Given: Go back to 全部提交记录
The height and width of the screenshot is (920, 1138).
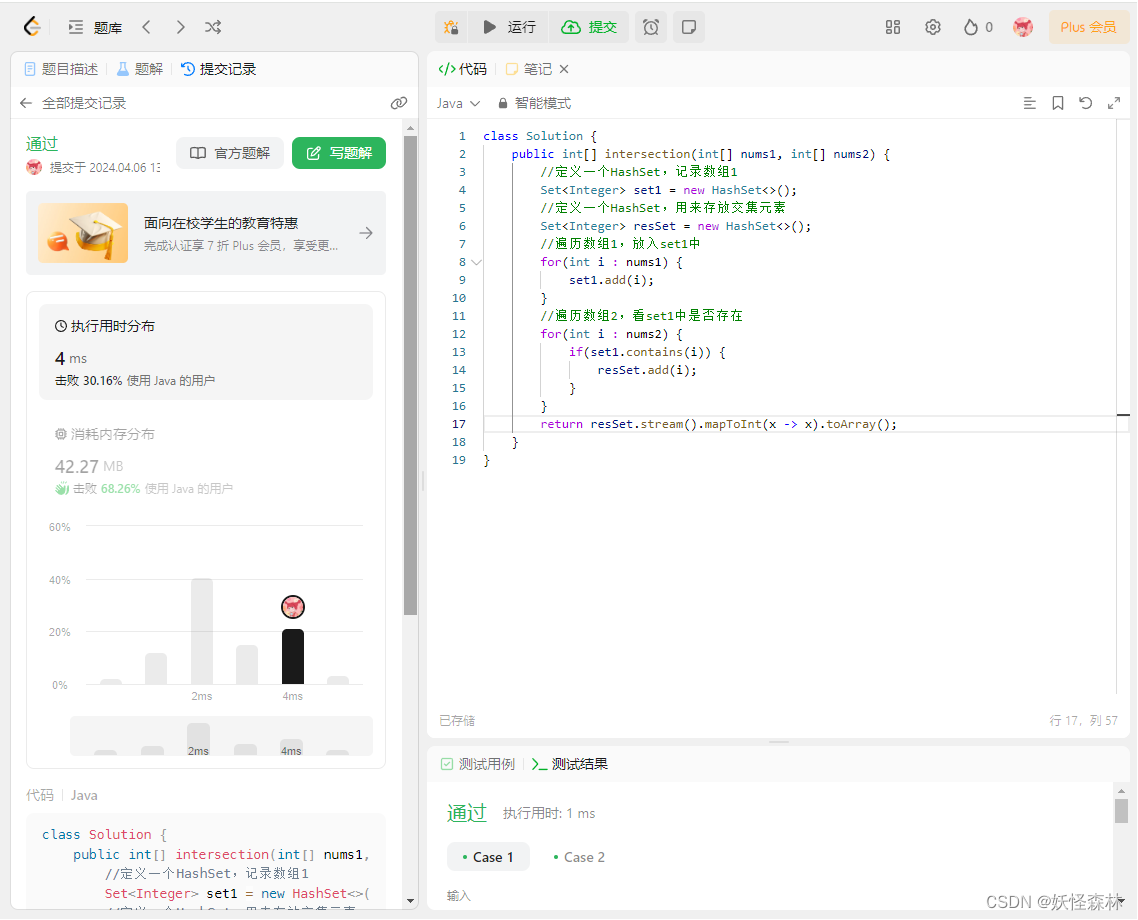Looking at the screenshot, I should 73,103.
